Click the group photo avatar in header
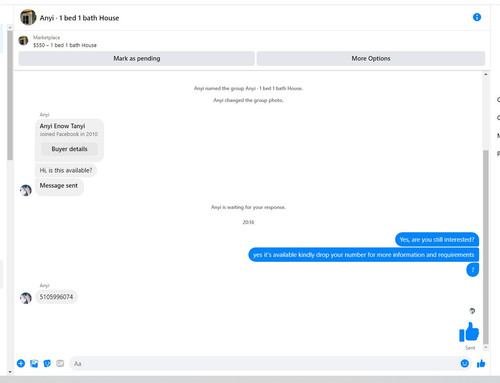This screenshot has height=383, width=500. [x=28, y=17]
